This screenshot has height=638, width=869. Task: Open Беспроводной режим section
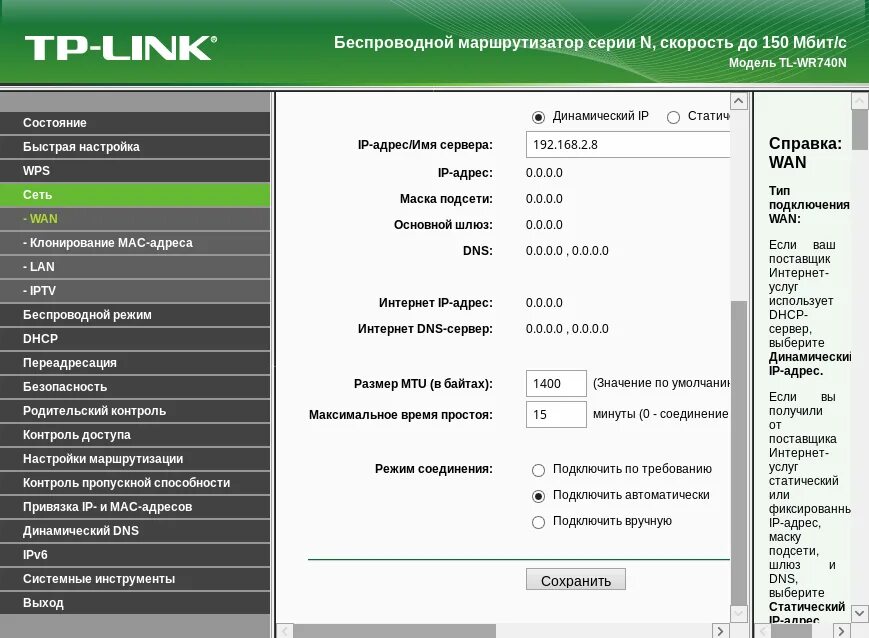tap(135, 314)
